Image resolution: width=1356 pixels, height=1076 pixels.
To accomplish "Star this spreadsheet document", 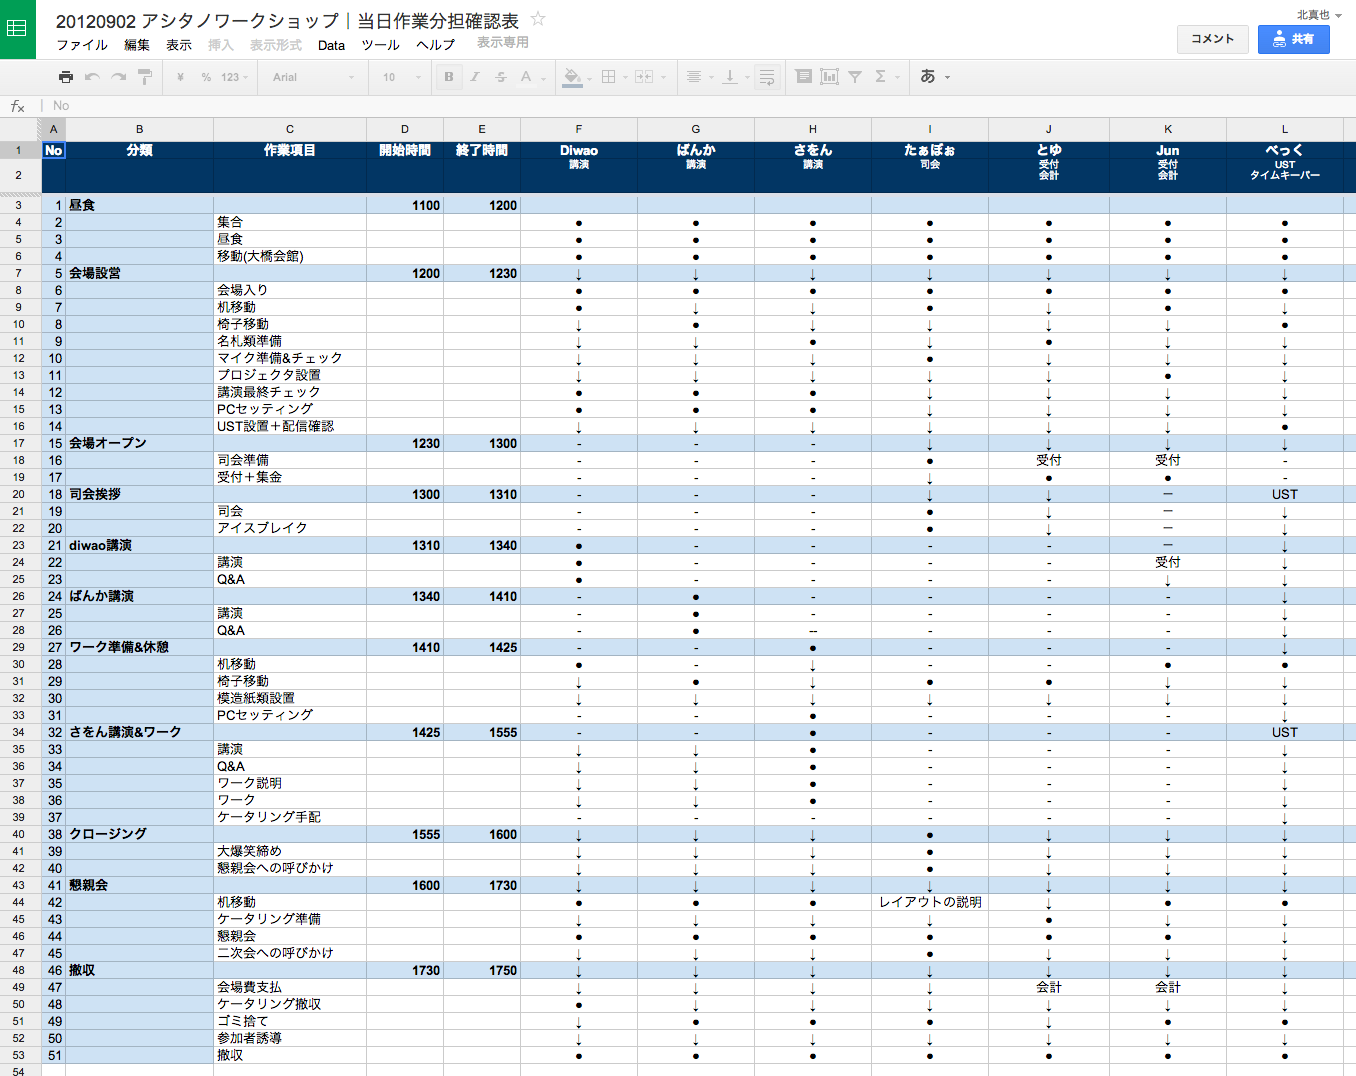I will tap(538, 19).
